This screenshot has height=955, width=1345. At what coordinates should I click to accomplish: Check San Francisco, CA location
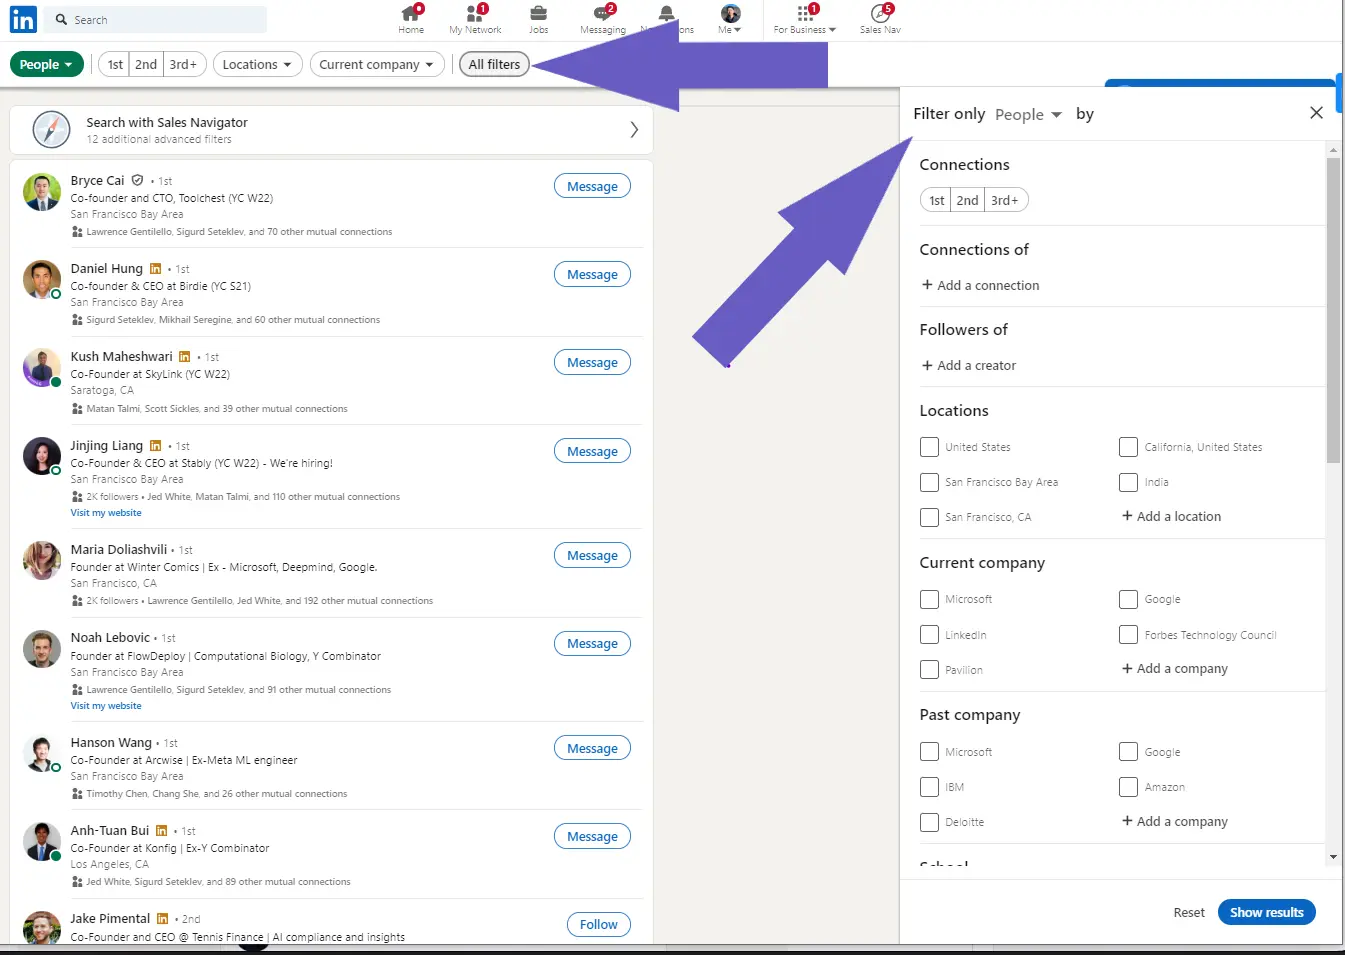tap(929, 517)
